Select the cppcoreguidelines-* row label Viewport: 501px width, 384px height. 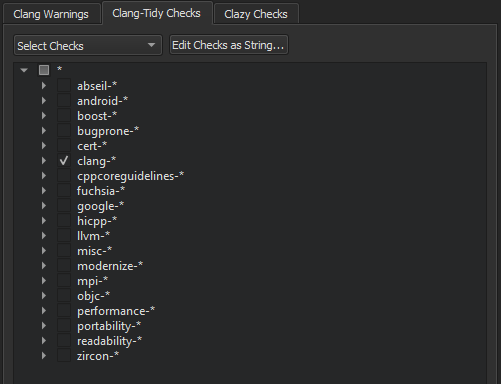[130, 176]
